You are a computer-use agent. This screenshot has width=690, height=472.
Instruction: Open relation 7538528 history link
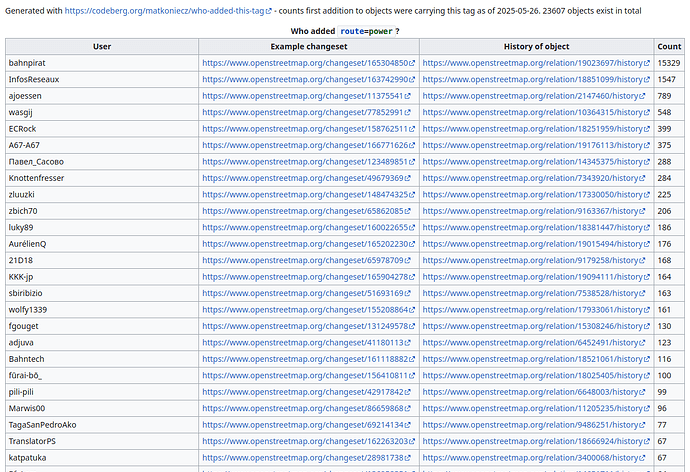[x=533, y=293]
